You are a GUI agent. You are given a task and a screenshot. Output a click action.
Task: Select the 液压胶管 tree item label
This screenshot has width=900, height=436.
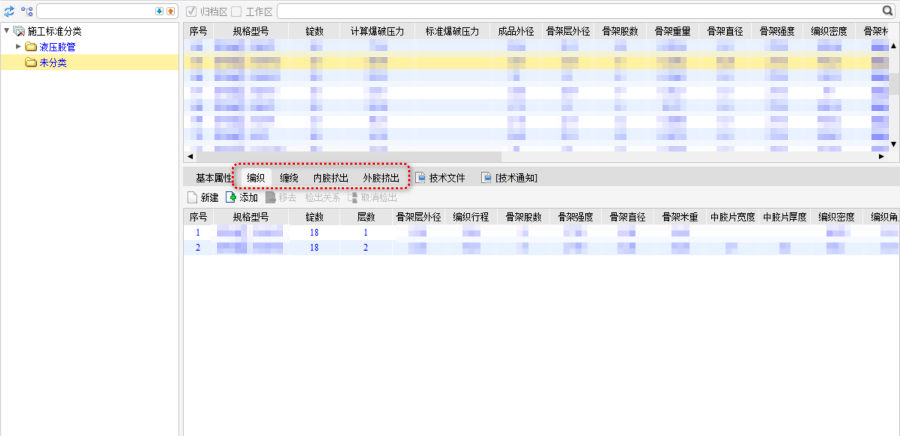[x=57, y=47]
